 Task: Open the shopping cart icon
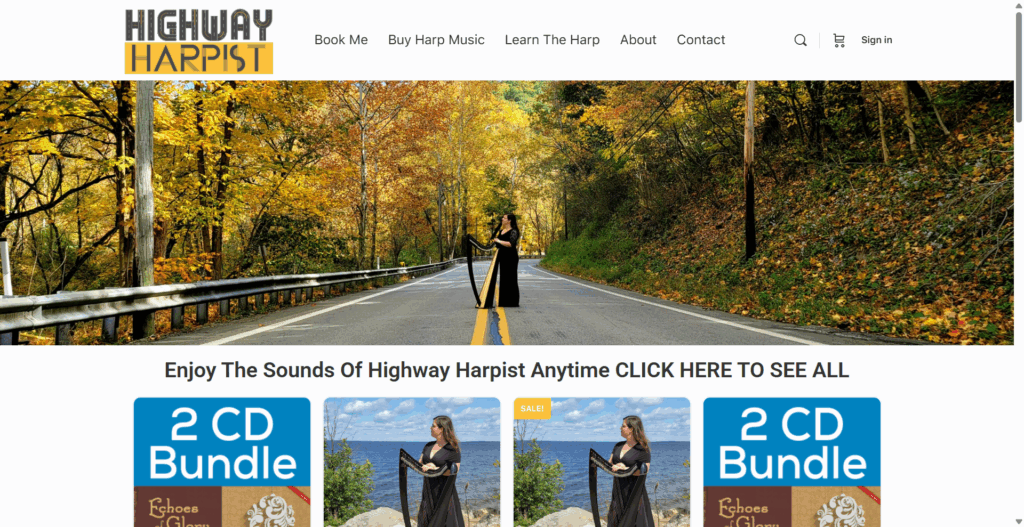pyautogui.click(x=839, y=40)
